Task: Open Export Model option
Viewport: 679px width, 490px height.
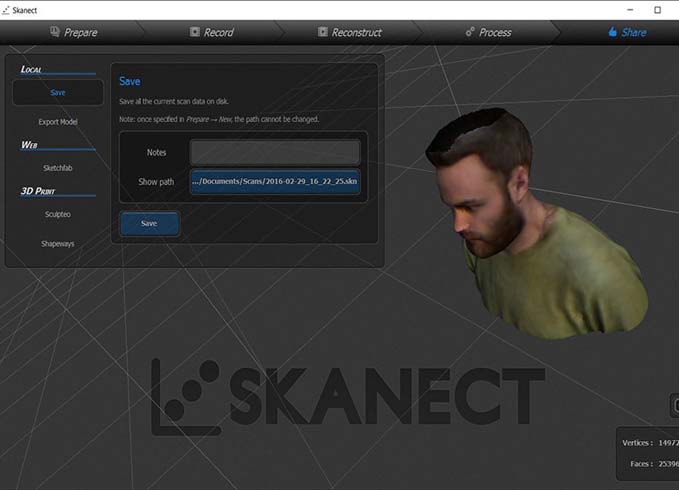Action: pos(58,122)
